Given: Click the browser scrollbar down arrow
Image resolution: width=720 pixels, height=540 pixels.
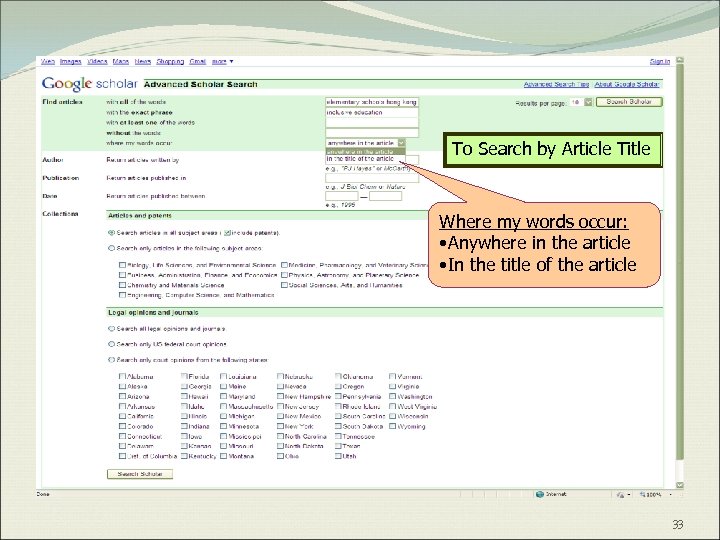Looking at the screenshot, I should coord(680,485).
